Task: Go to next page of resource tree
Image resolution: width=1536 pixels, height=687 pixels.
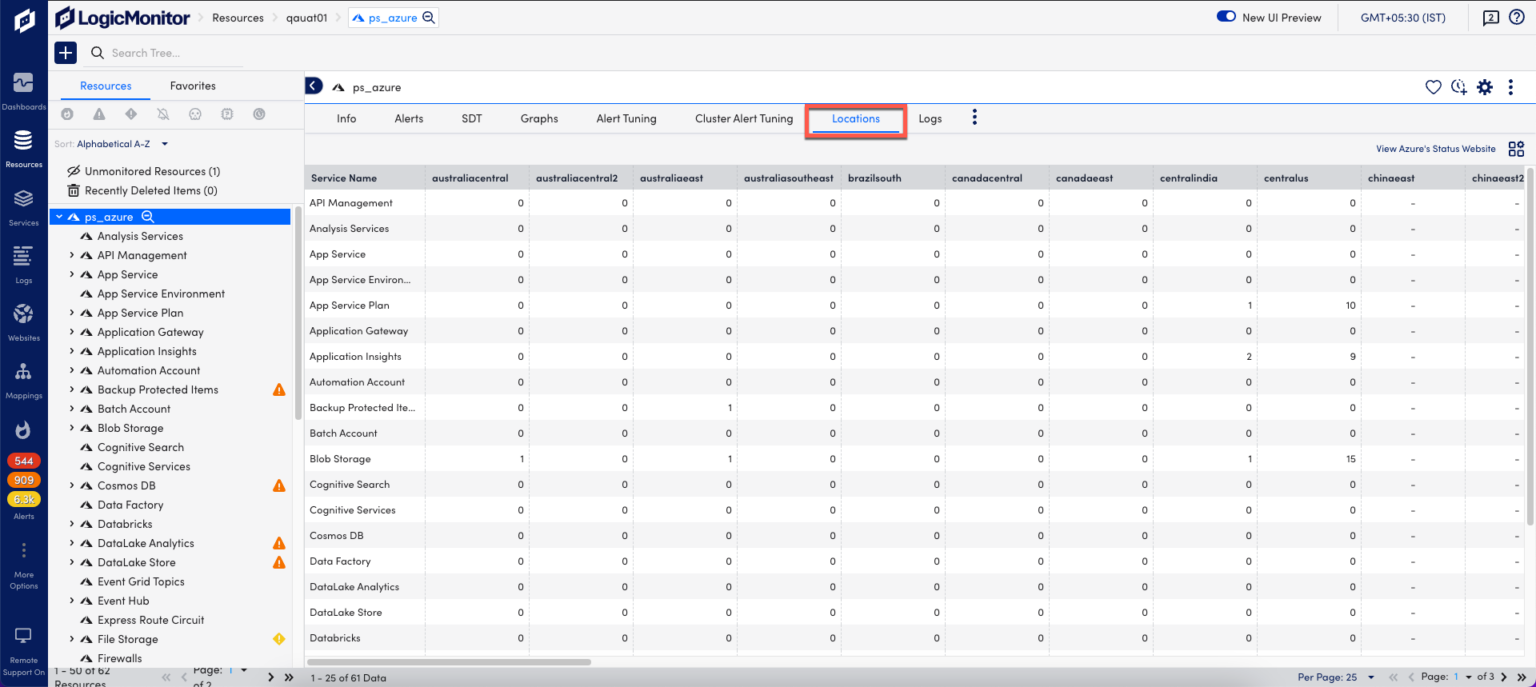Action: (x=271, y=677)
